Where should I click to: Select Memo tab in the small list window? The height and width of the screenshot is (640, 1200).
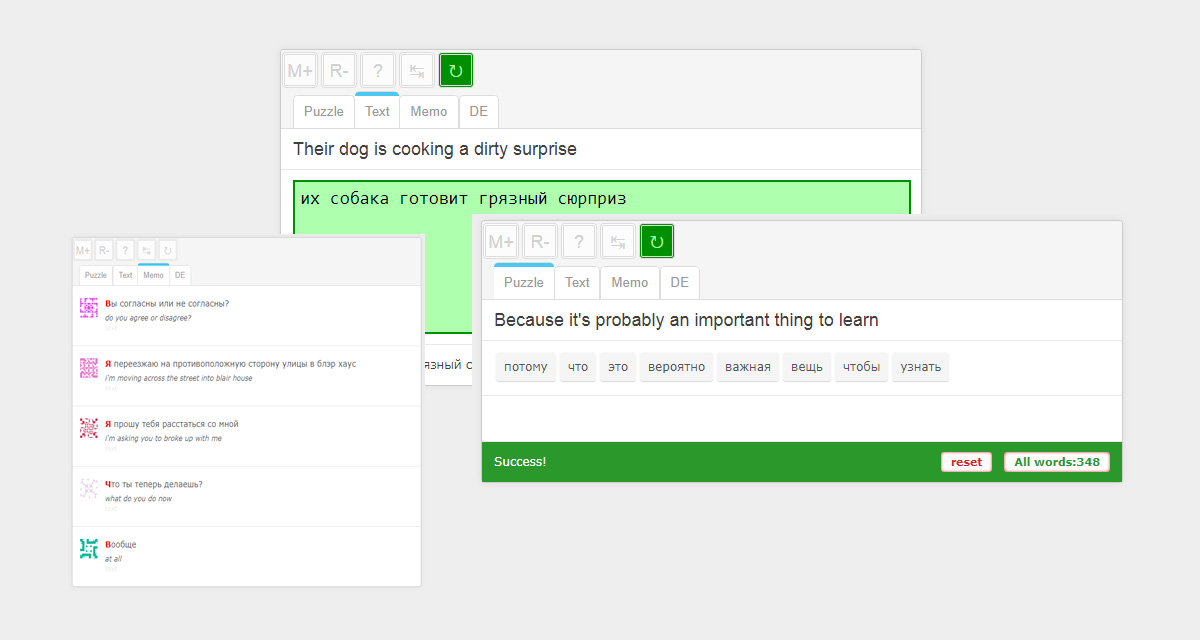[x=153, y=275]
